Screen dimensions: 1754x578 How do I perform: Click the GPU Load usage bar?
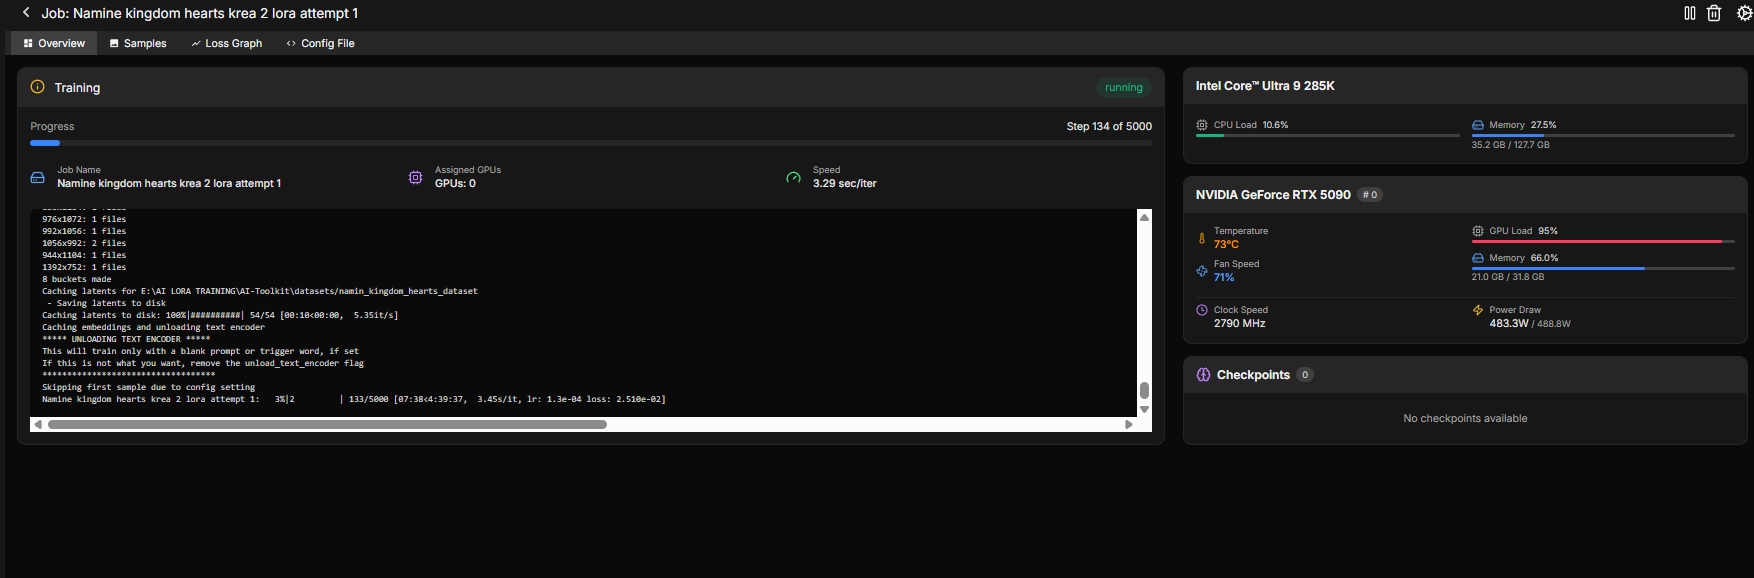pos(1603,241)
